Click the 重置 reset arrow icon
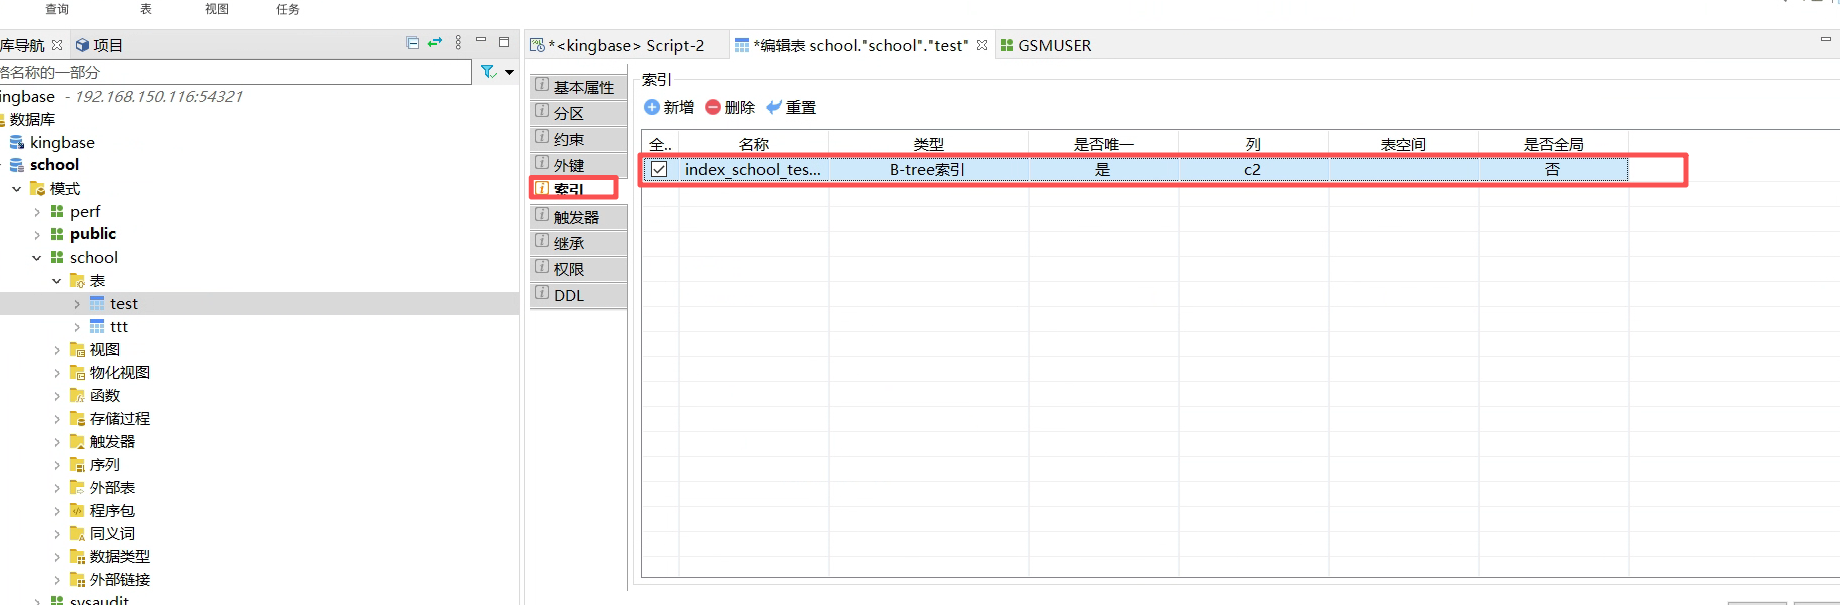Image resolution: width=1840 pixels, height=605 pixels. (774, 107)
